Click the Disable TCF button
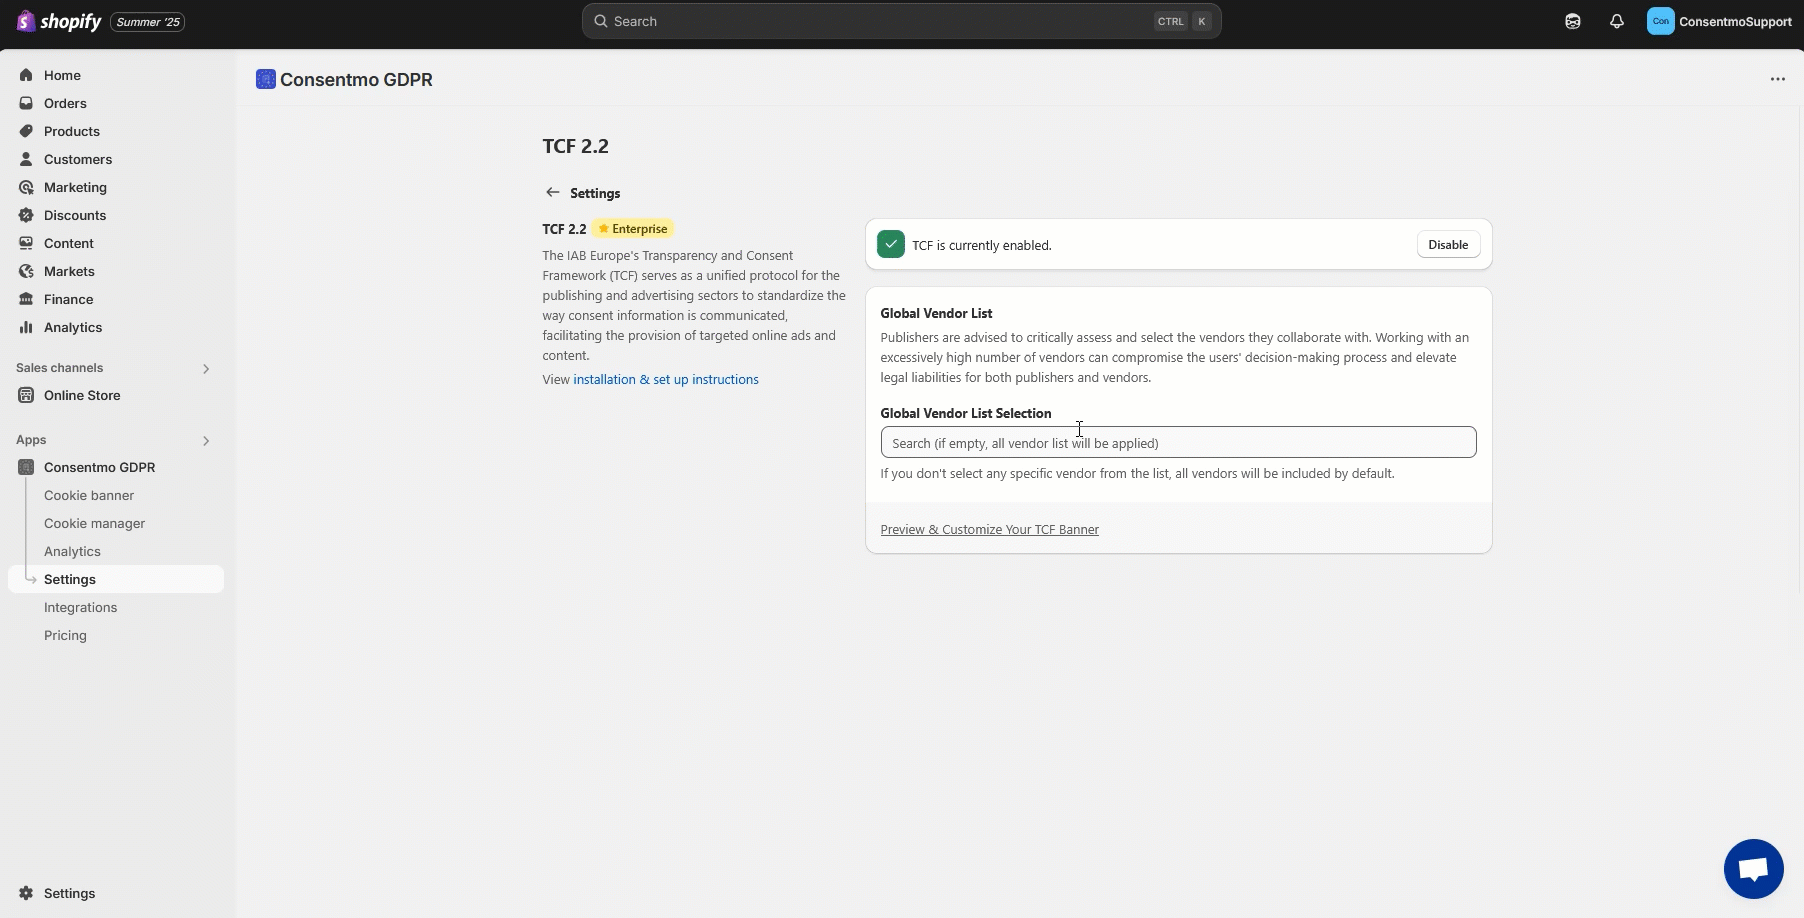The width and height of the screenshot is (1804, 918). (1448, 244)
